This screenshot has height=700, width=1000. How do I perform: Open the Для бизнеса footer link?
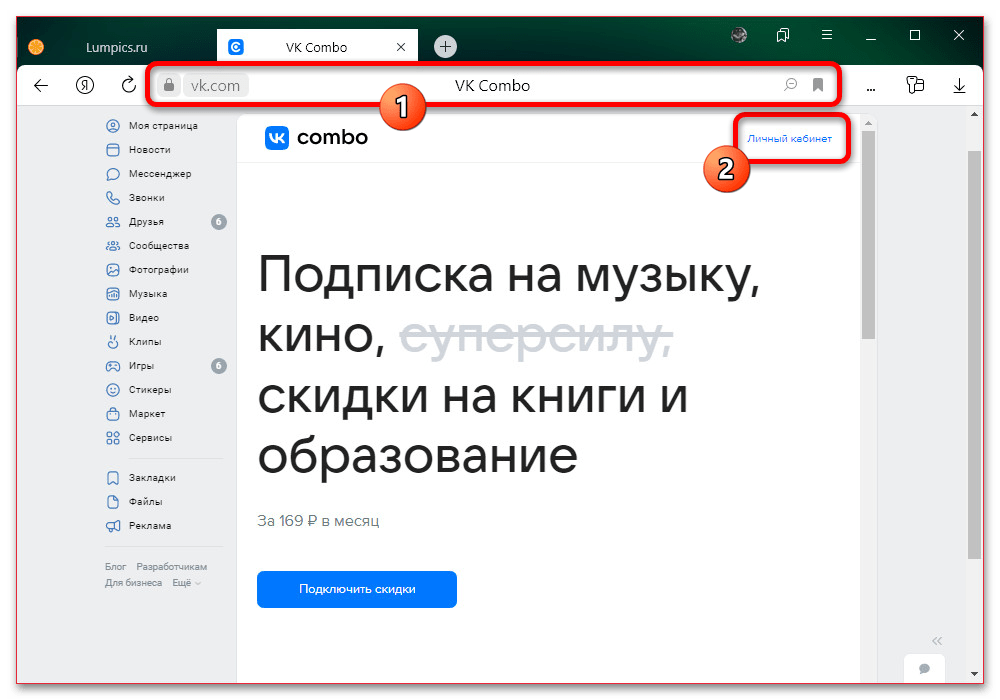[133, 583]
